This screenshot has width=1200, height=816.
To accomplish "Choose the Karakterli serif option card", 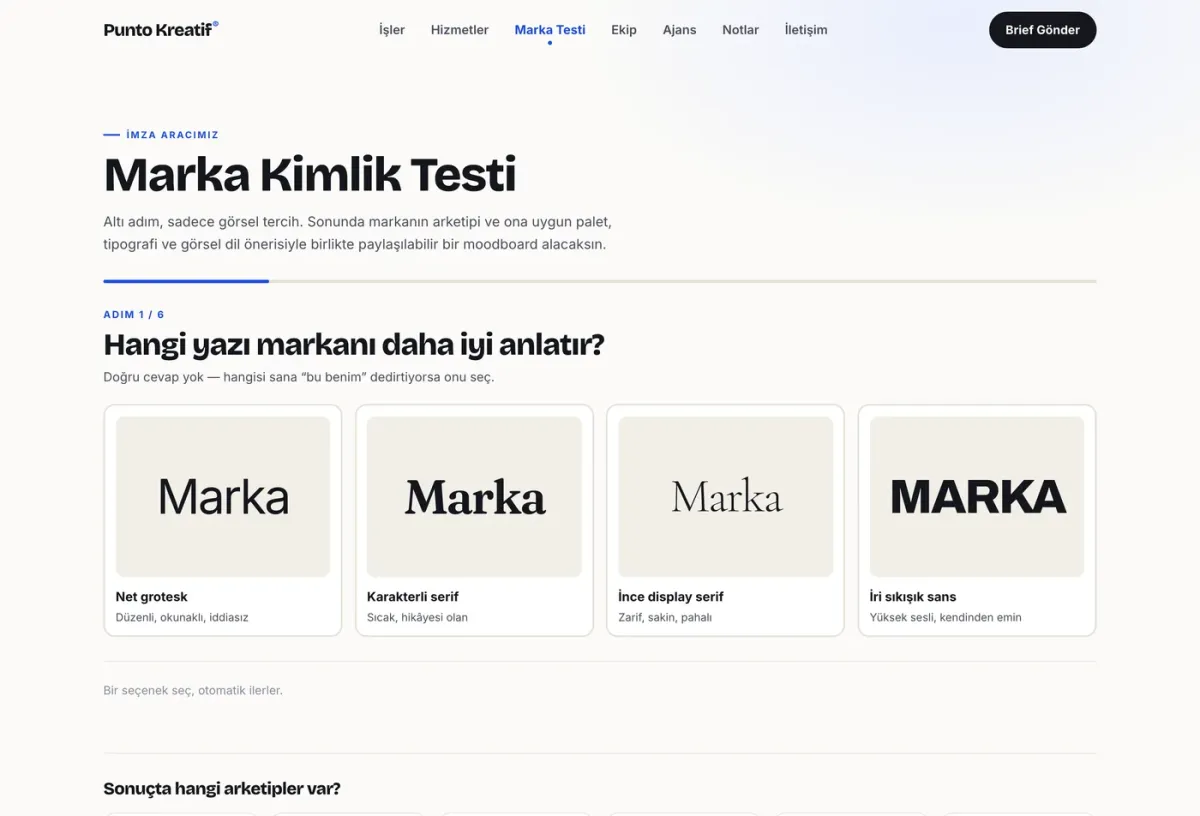I will click(474, 520).
